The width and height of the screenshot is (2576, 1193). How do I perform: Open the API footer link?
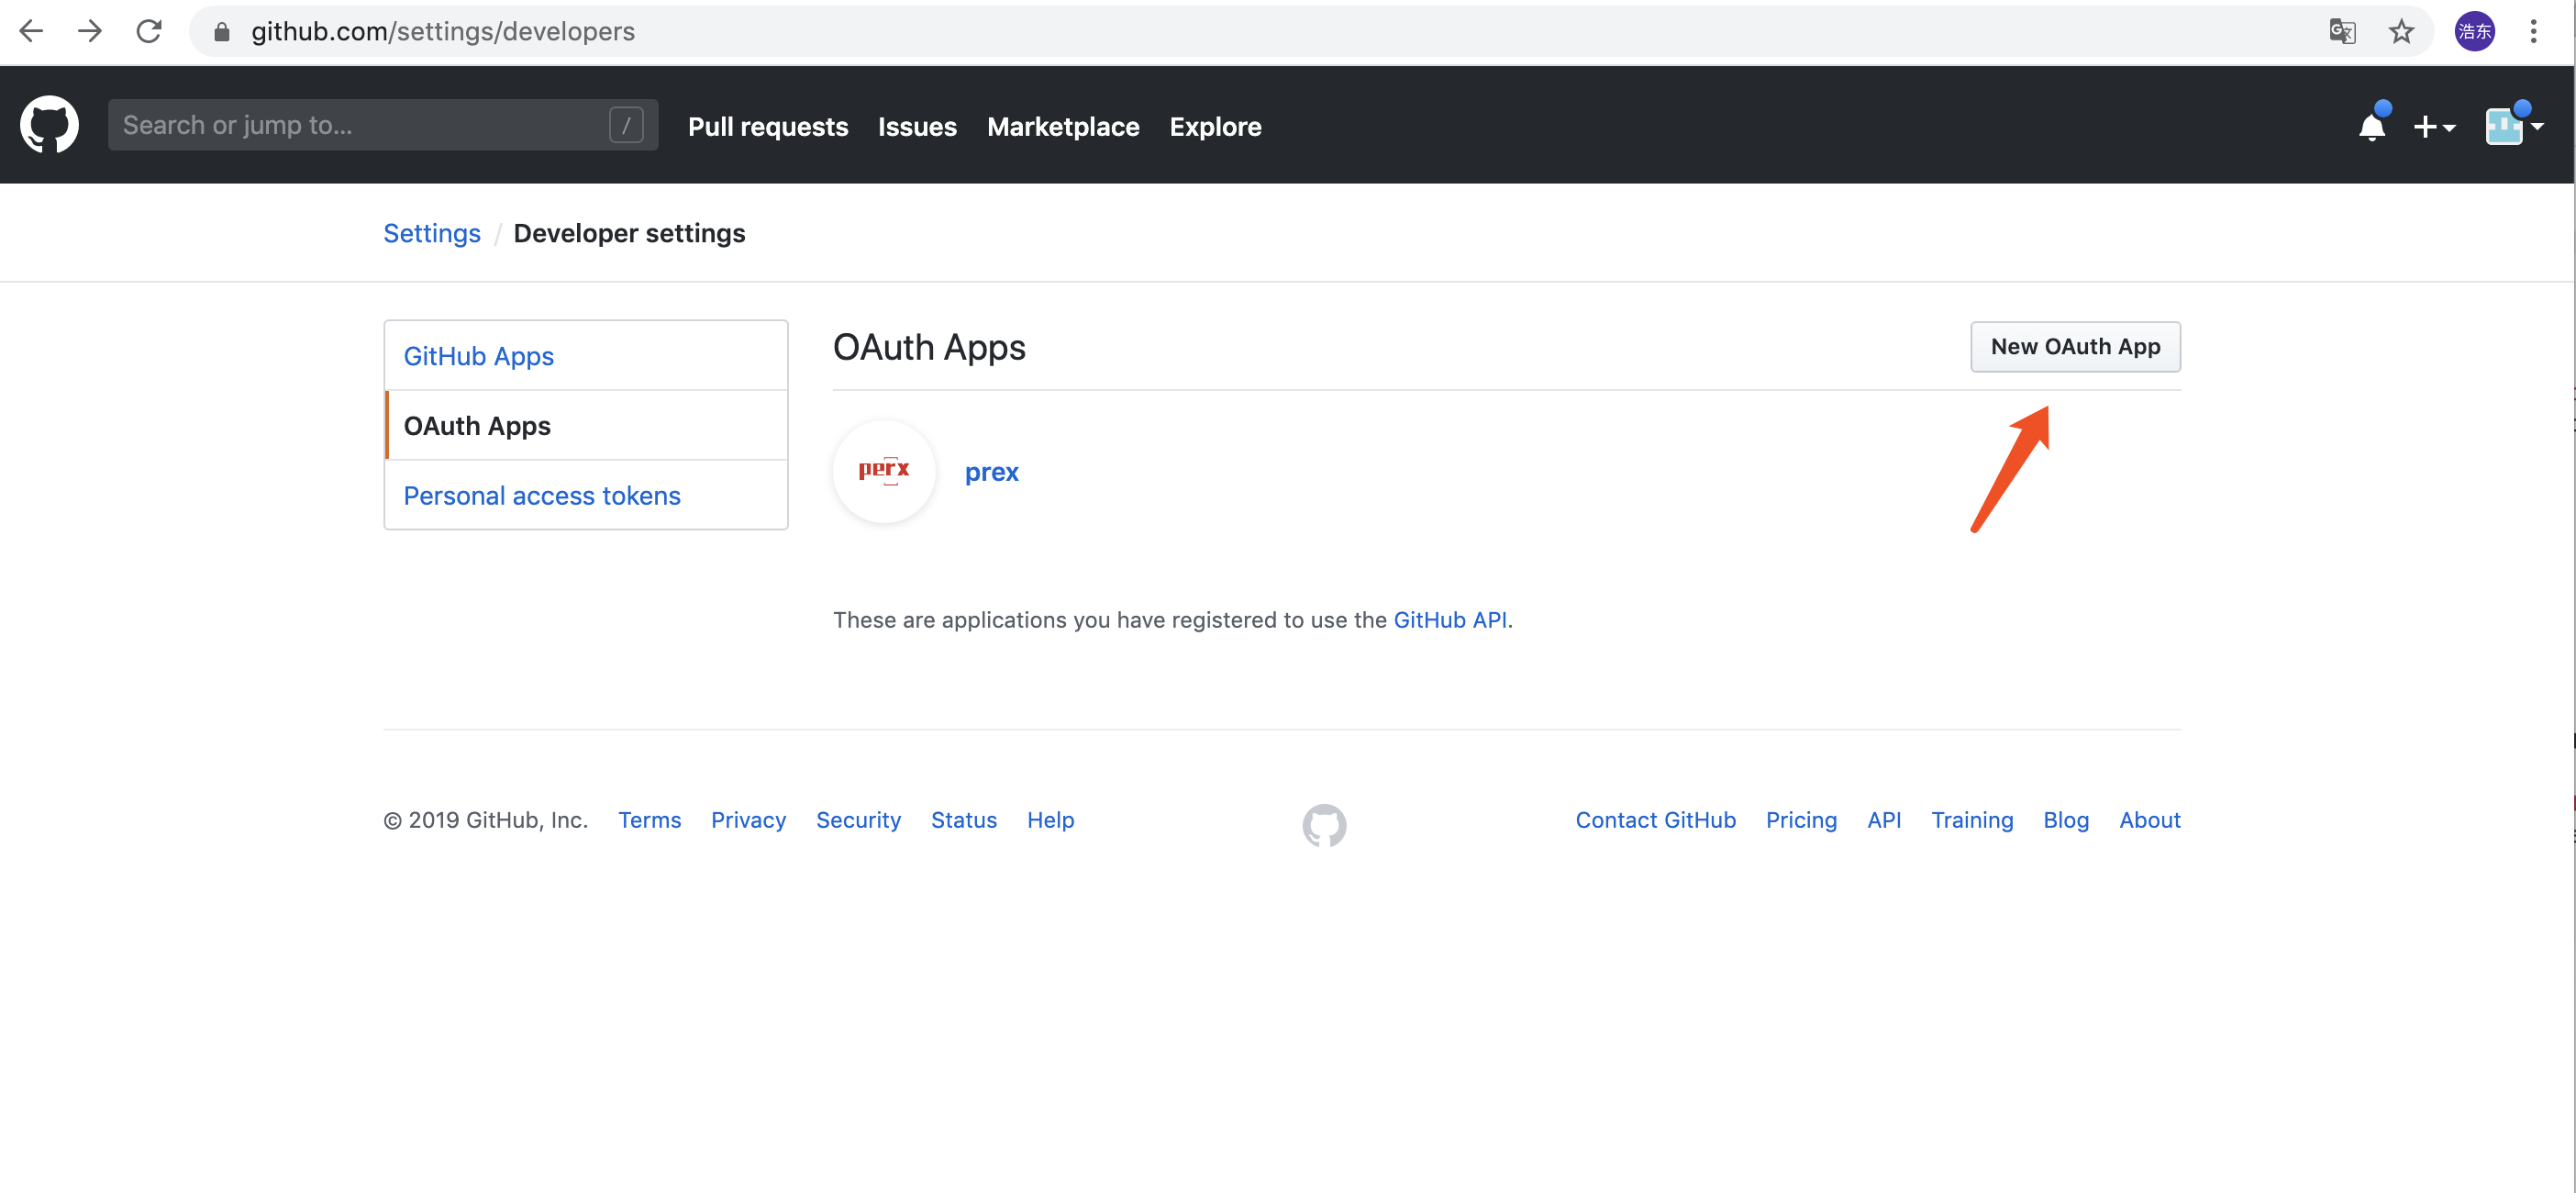pos(1884,820)
